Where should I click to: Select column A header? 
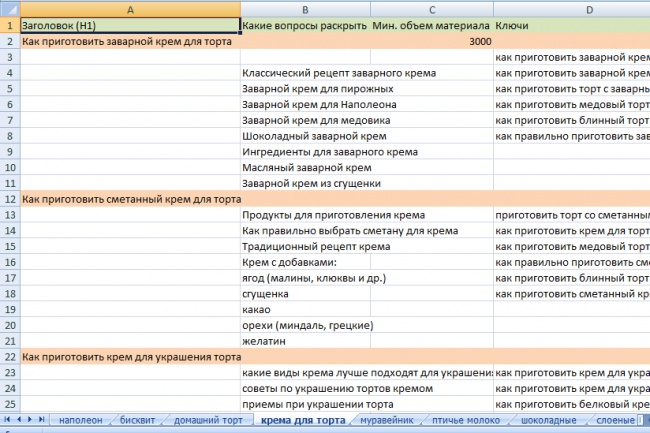pos(130,10)
